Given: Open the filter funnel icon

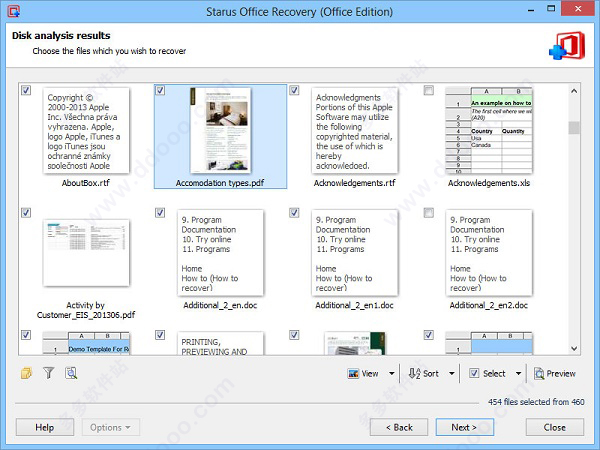Looking at the screenshot, I should pyautogui.click(x=49, y=373).
